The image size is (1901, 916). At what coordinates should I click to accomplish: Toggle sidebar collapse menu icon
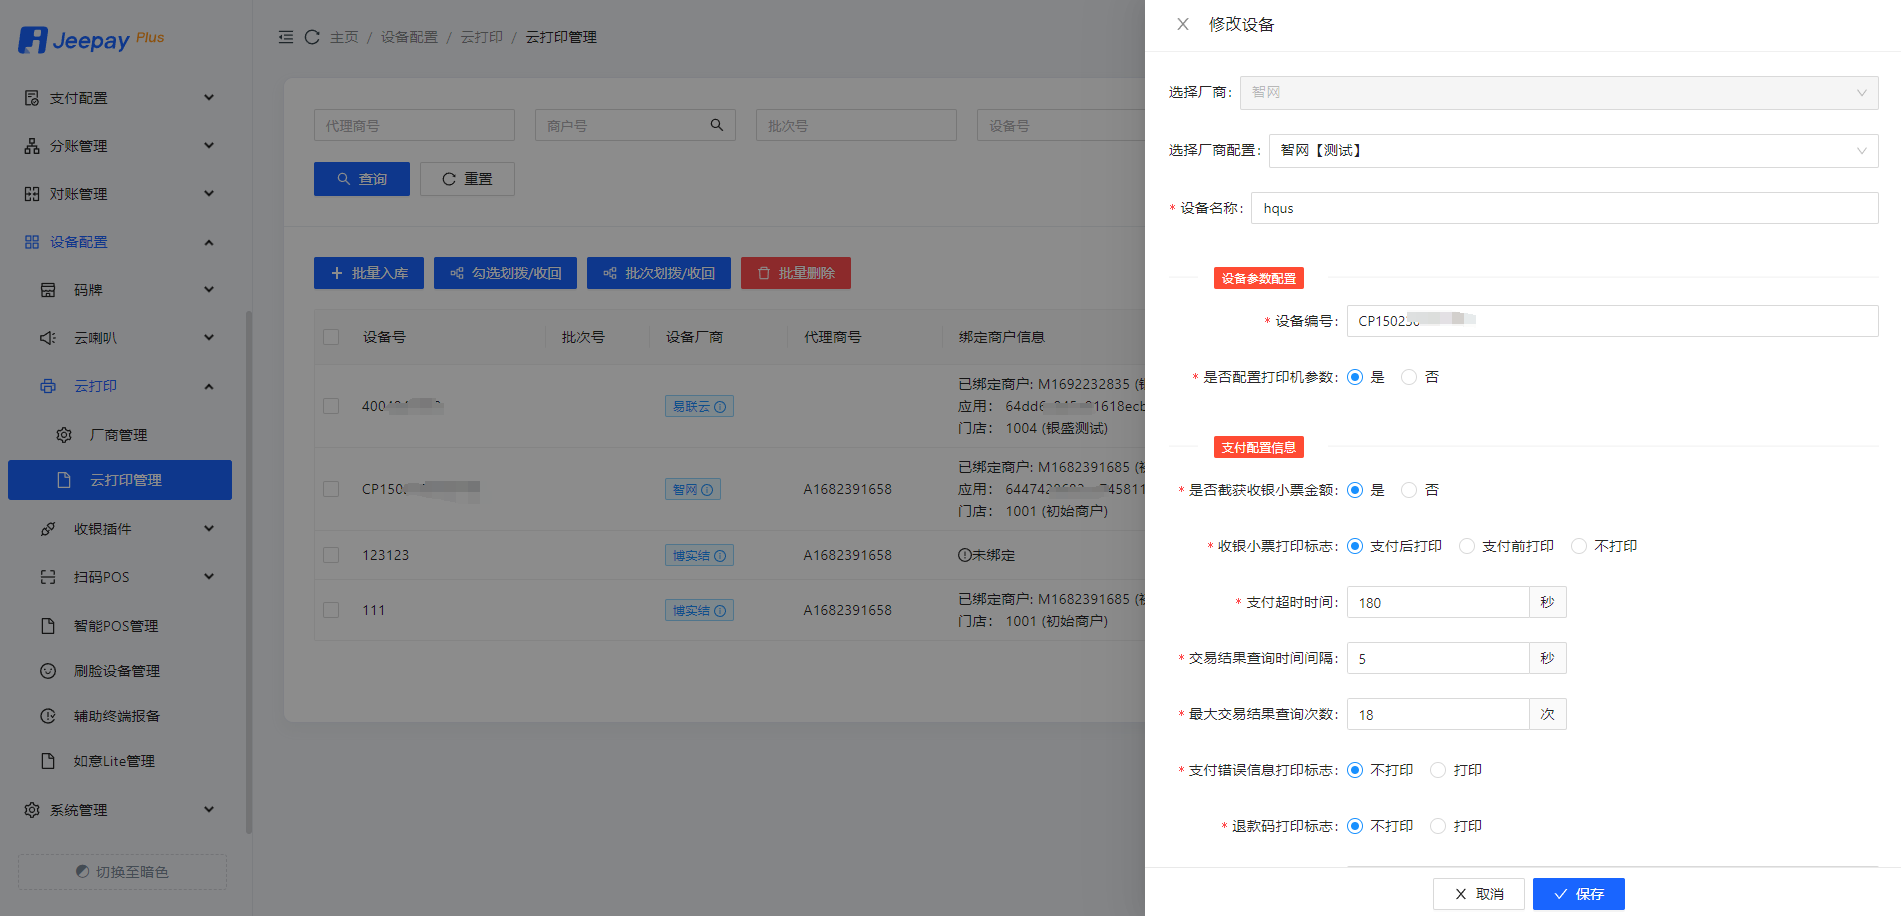(x=286, y=37)
